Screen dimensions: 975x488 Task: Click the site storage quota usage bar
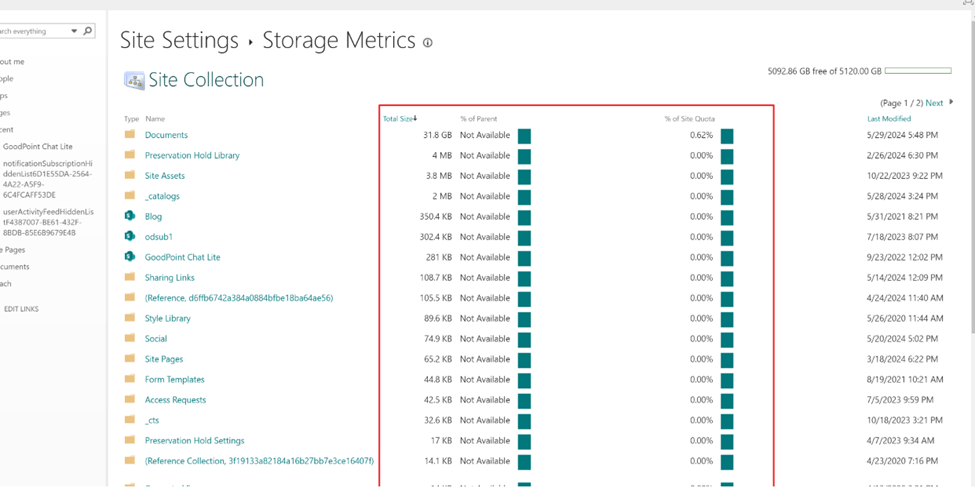(918, 71)
